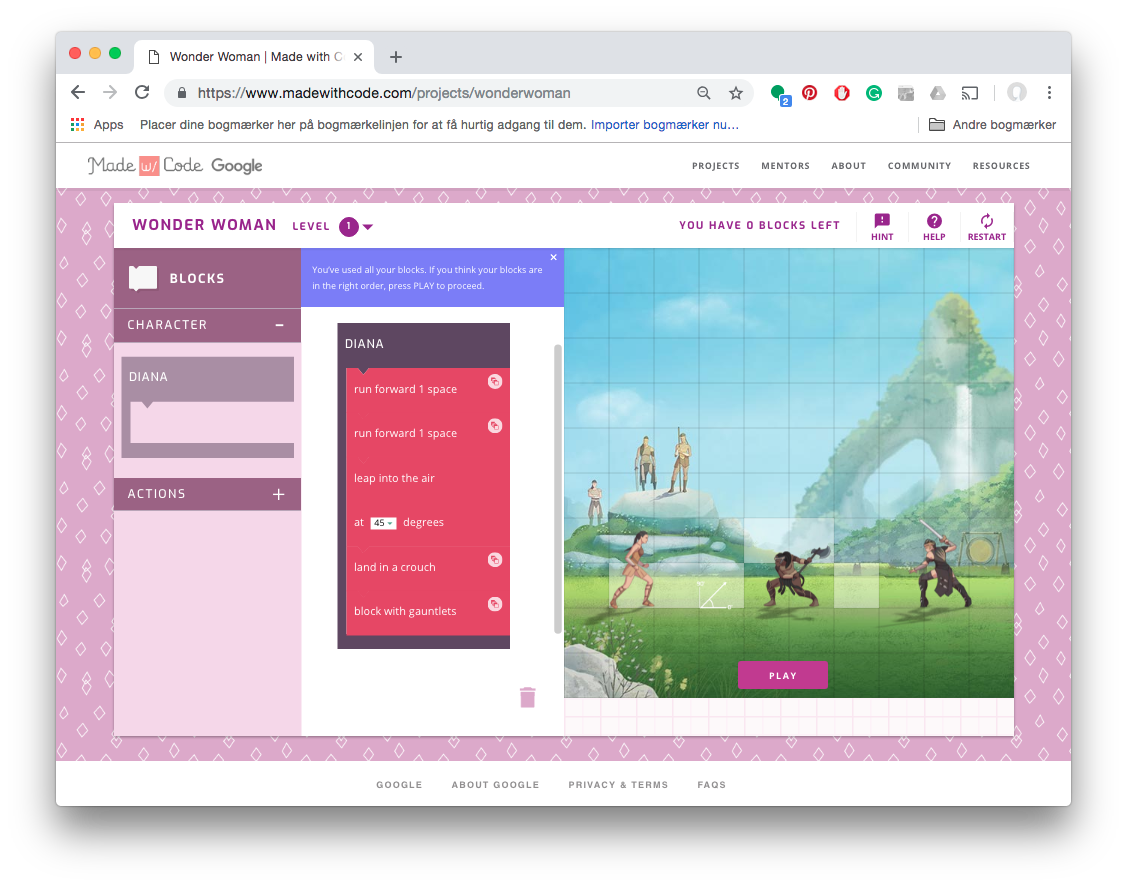This screenshot has width=1127, height=886.
Task: Open the Resources nav item
Action: [1001, 166]
